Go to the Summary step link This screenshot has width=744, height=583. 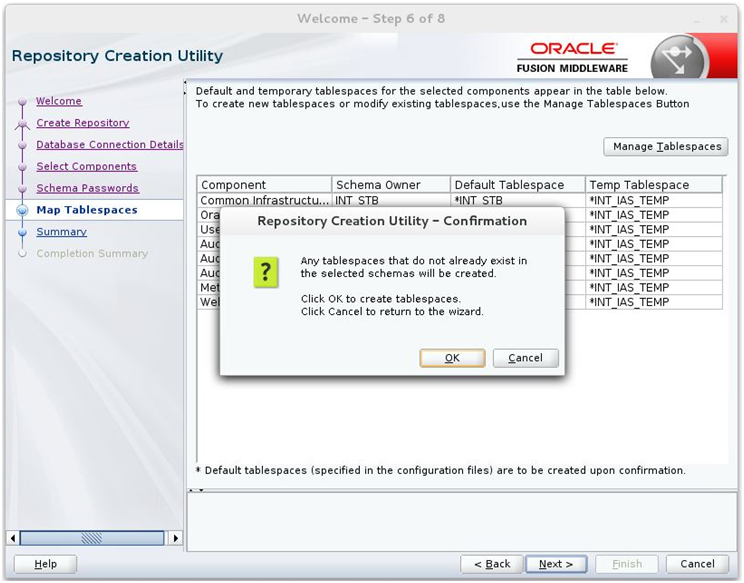click(x=61, y=232)
